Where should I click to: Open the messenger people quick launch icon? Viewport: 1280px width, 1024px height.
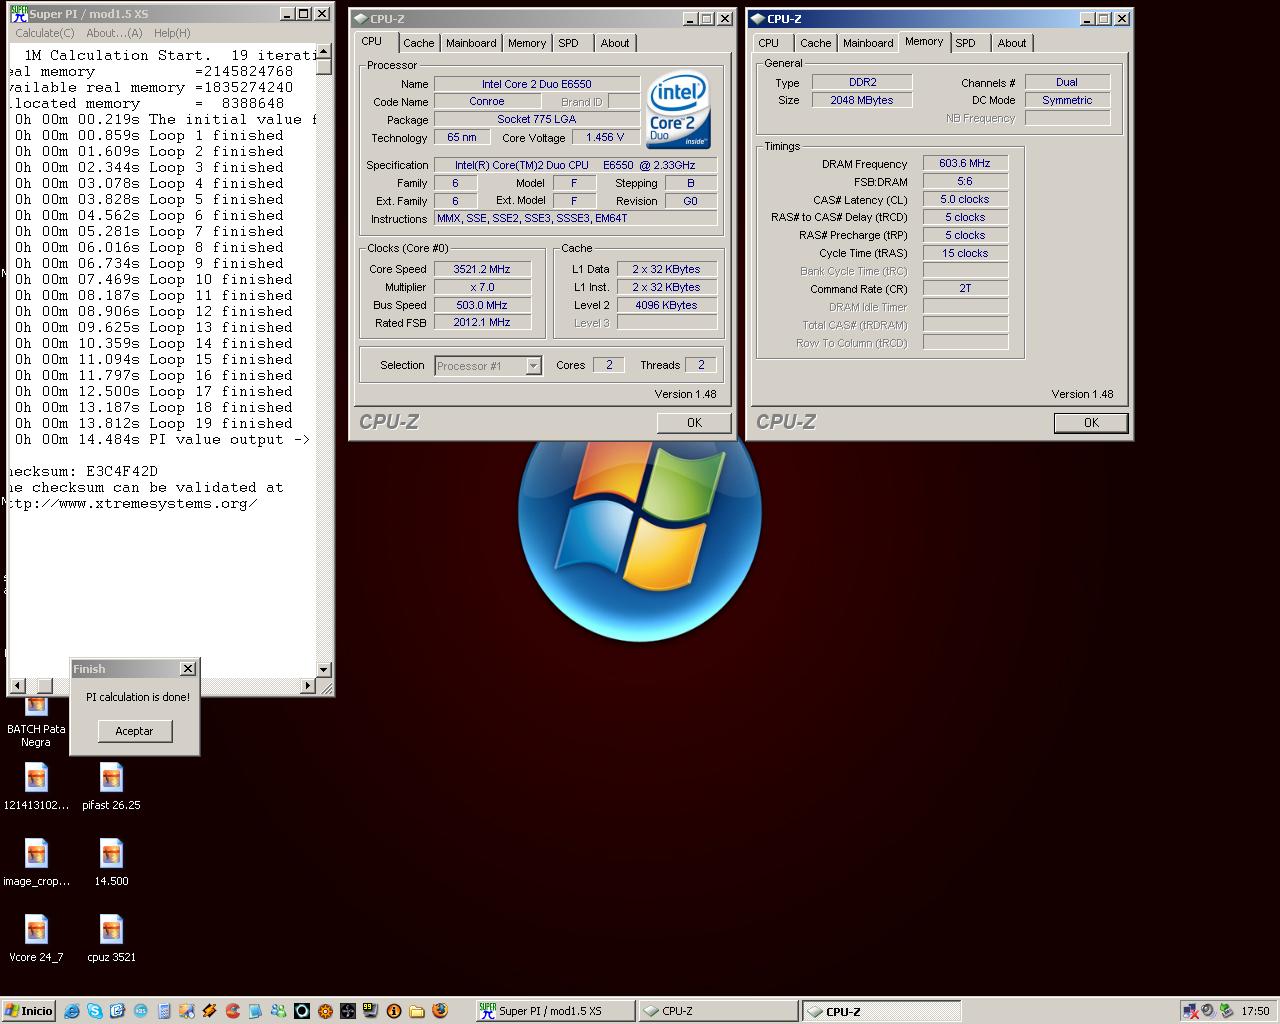coord(278,1011)
